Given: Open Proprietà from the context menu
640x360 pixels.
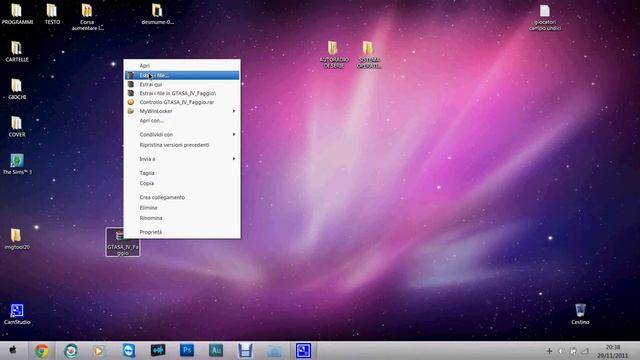Looking at the screenshot, I should click(182, 232).
